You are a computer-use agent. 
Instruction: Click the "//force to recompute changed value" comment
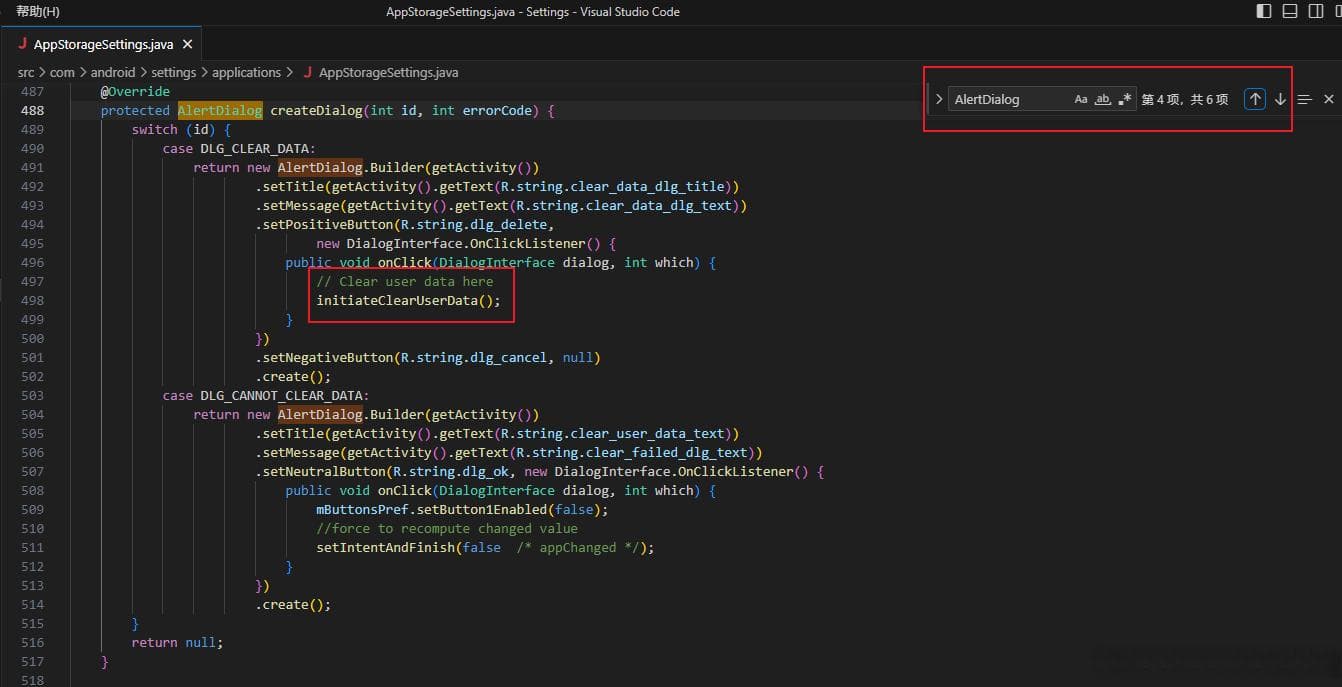click(x=447, y=528)
